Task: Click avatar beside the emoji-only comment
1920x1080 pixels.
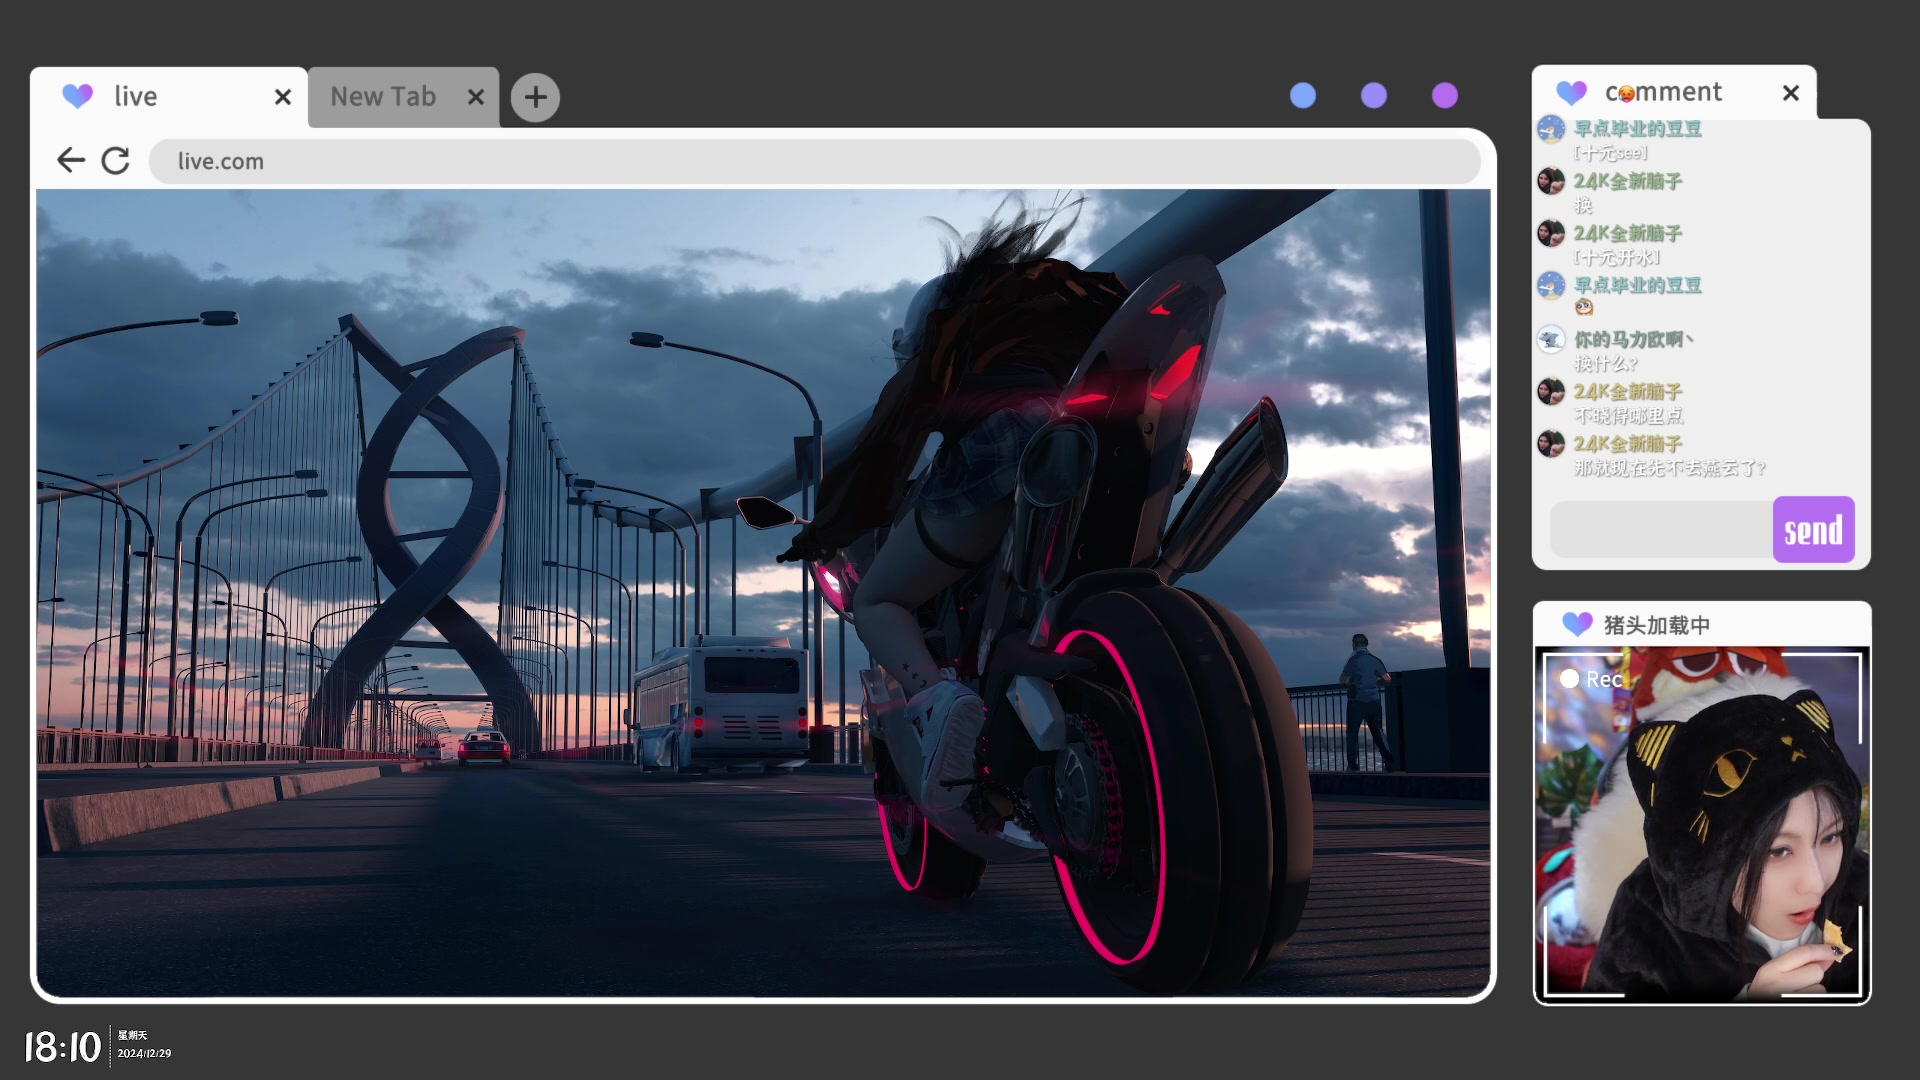Action: [1551, 285]
